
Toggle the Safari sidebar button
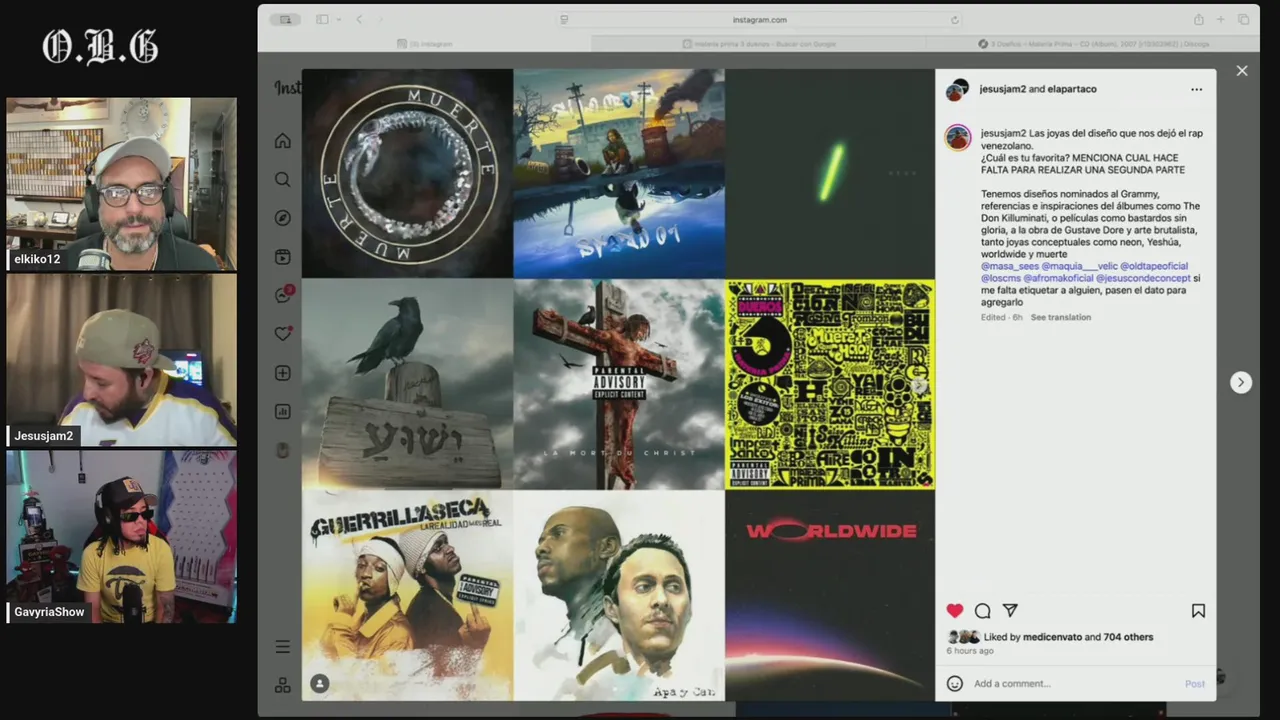322,20
